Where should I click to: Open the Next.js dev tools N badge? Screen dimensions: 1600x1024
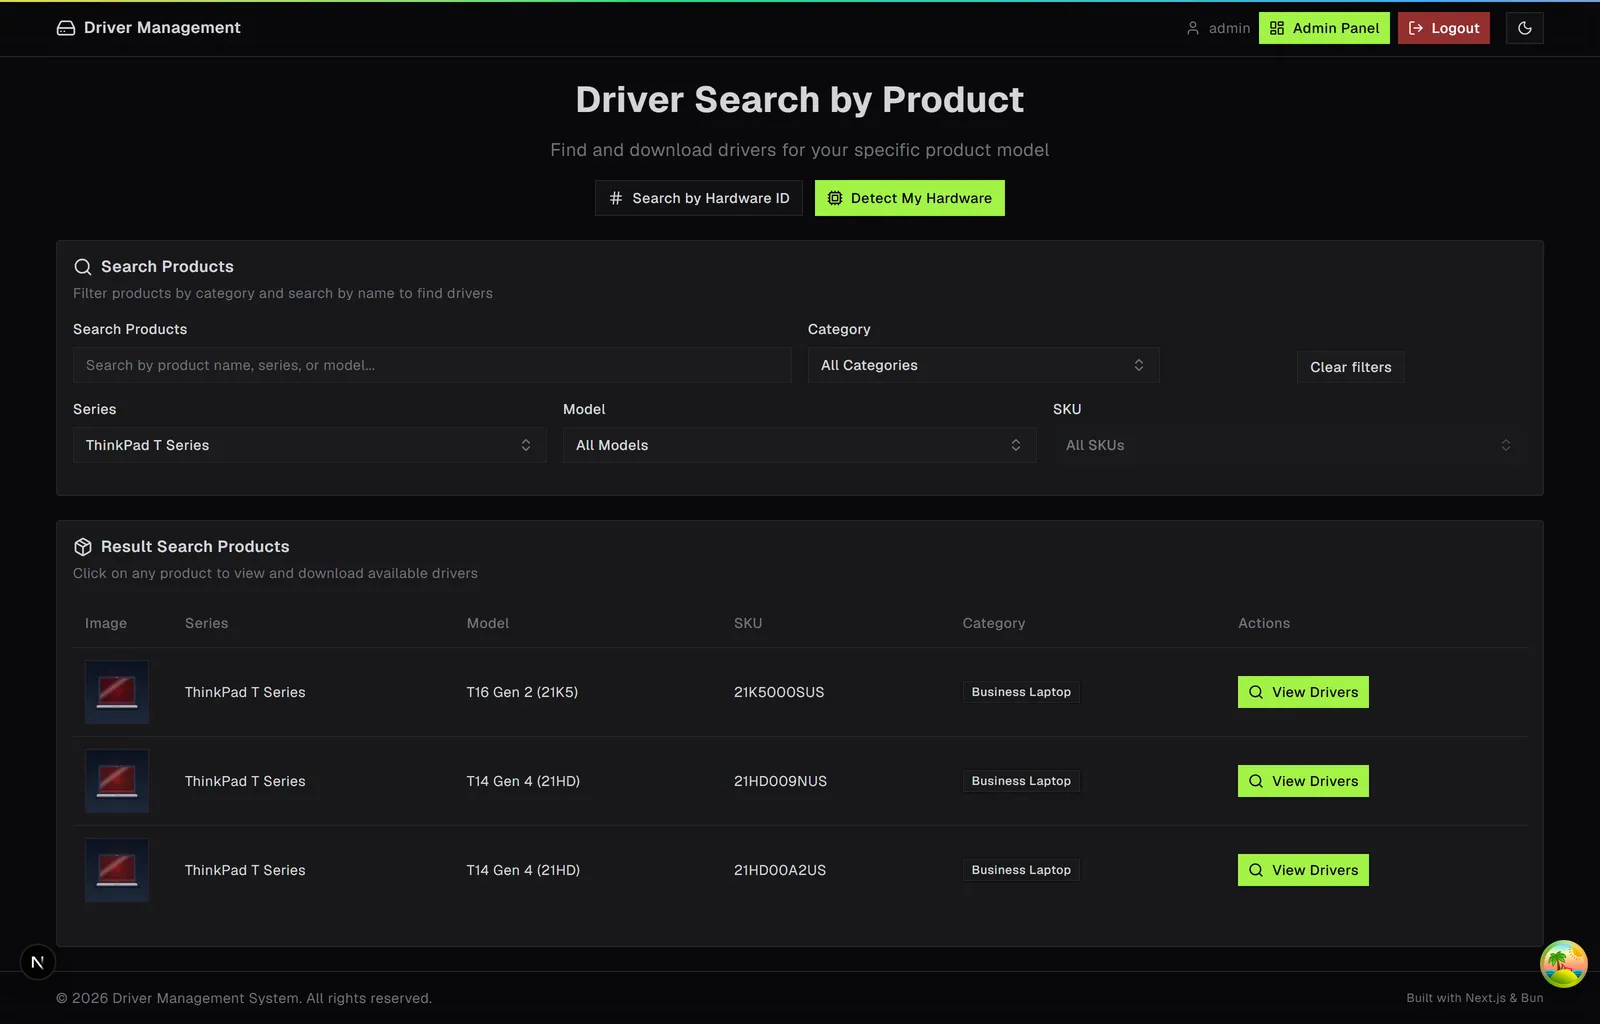(x=38, y=962)
